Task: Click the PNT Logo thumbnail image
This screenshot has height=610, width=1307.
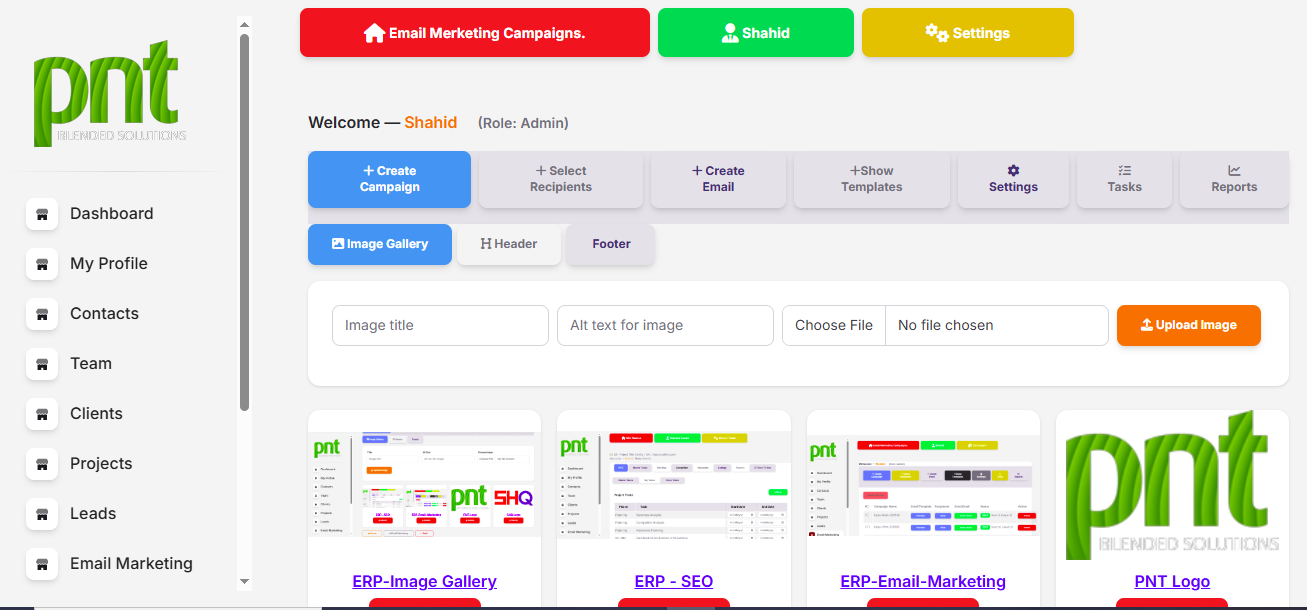Action: (x=1172, y=485)
